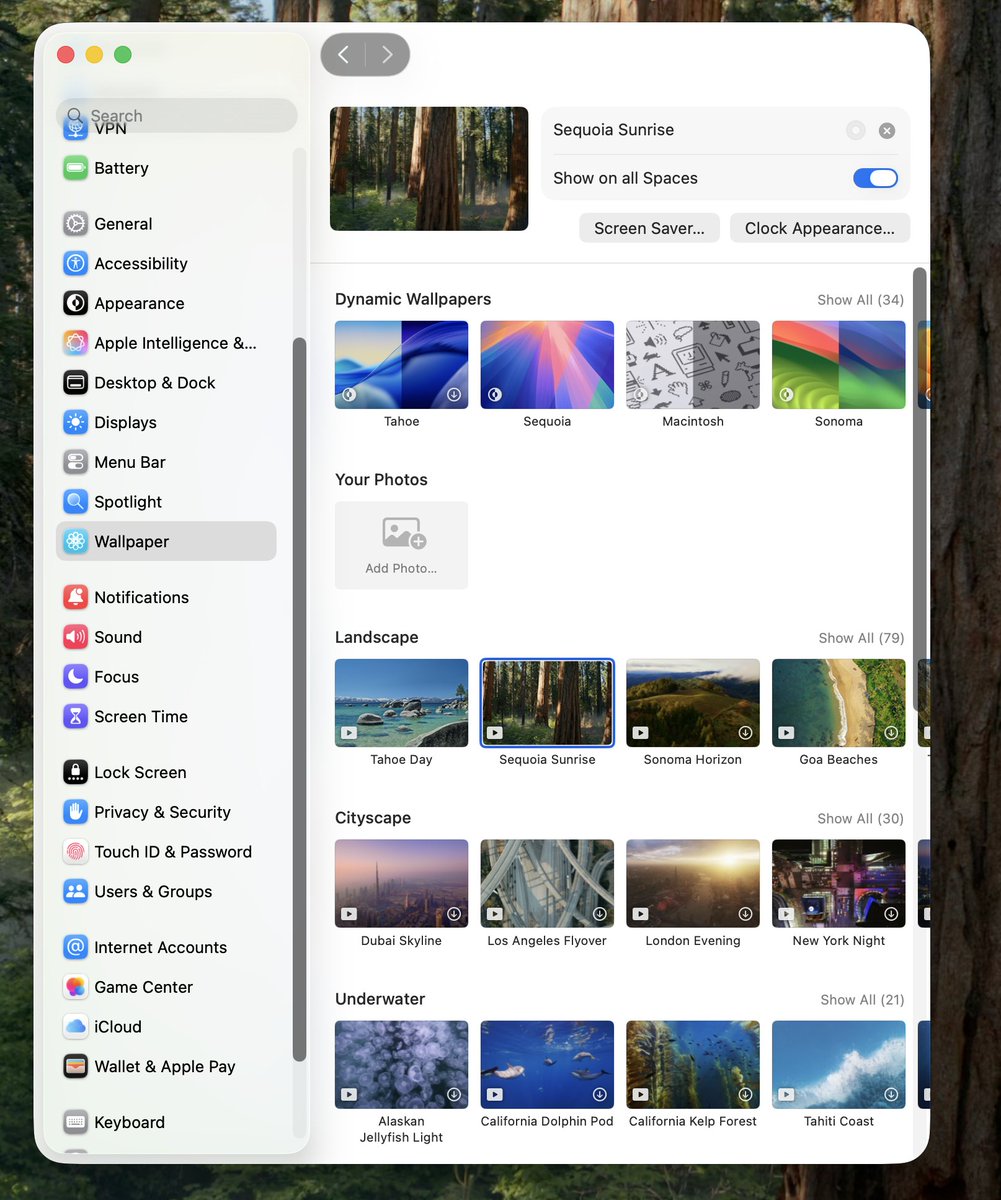Image resolution: width=1001 pixels, height=1200 pixels.
Task: Open the Game Center icon
Action: point(76,987)
